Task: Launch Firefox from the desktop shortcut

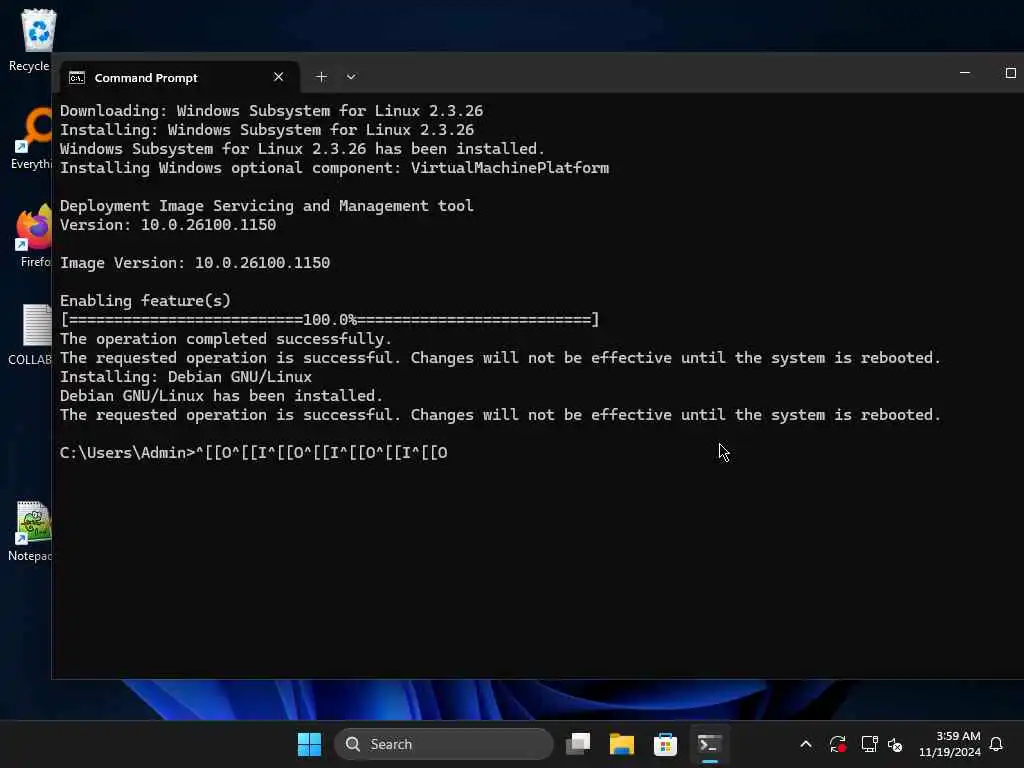Action: 34,236
